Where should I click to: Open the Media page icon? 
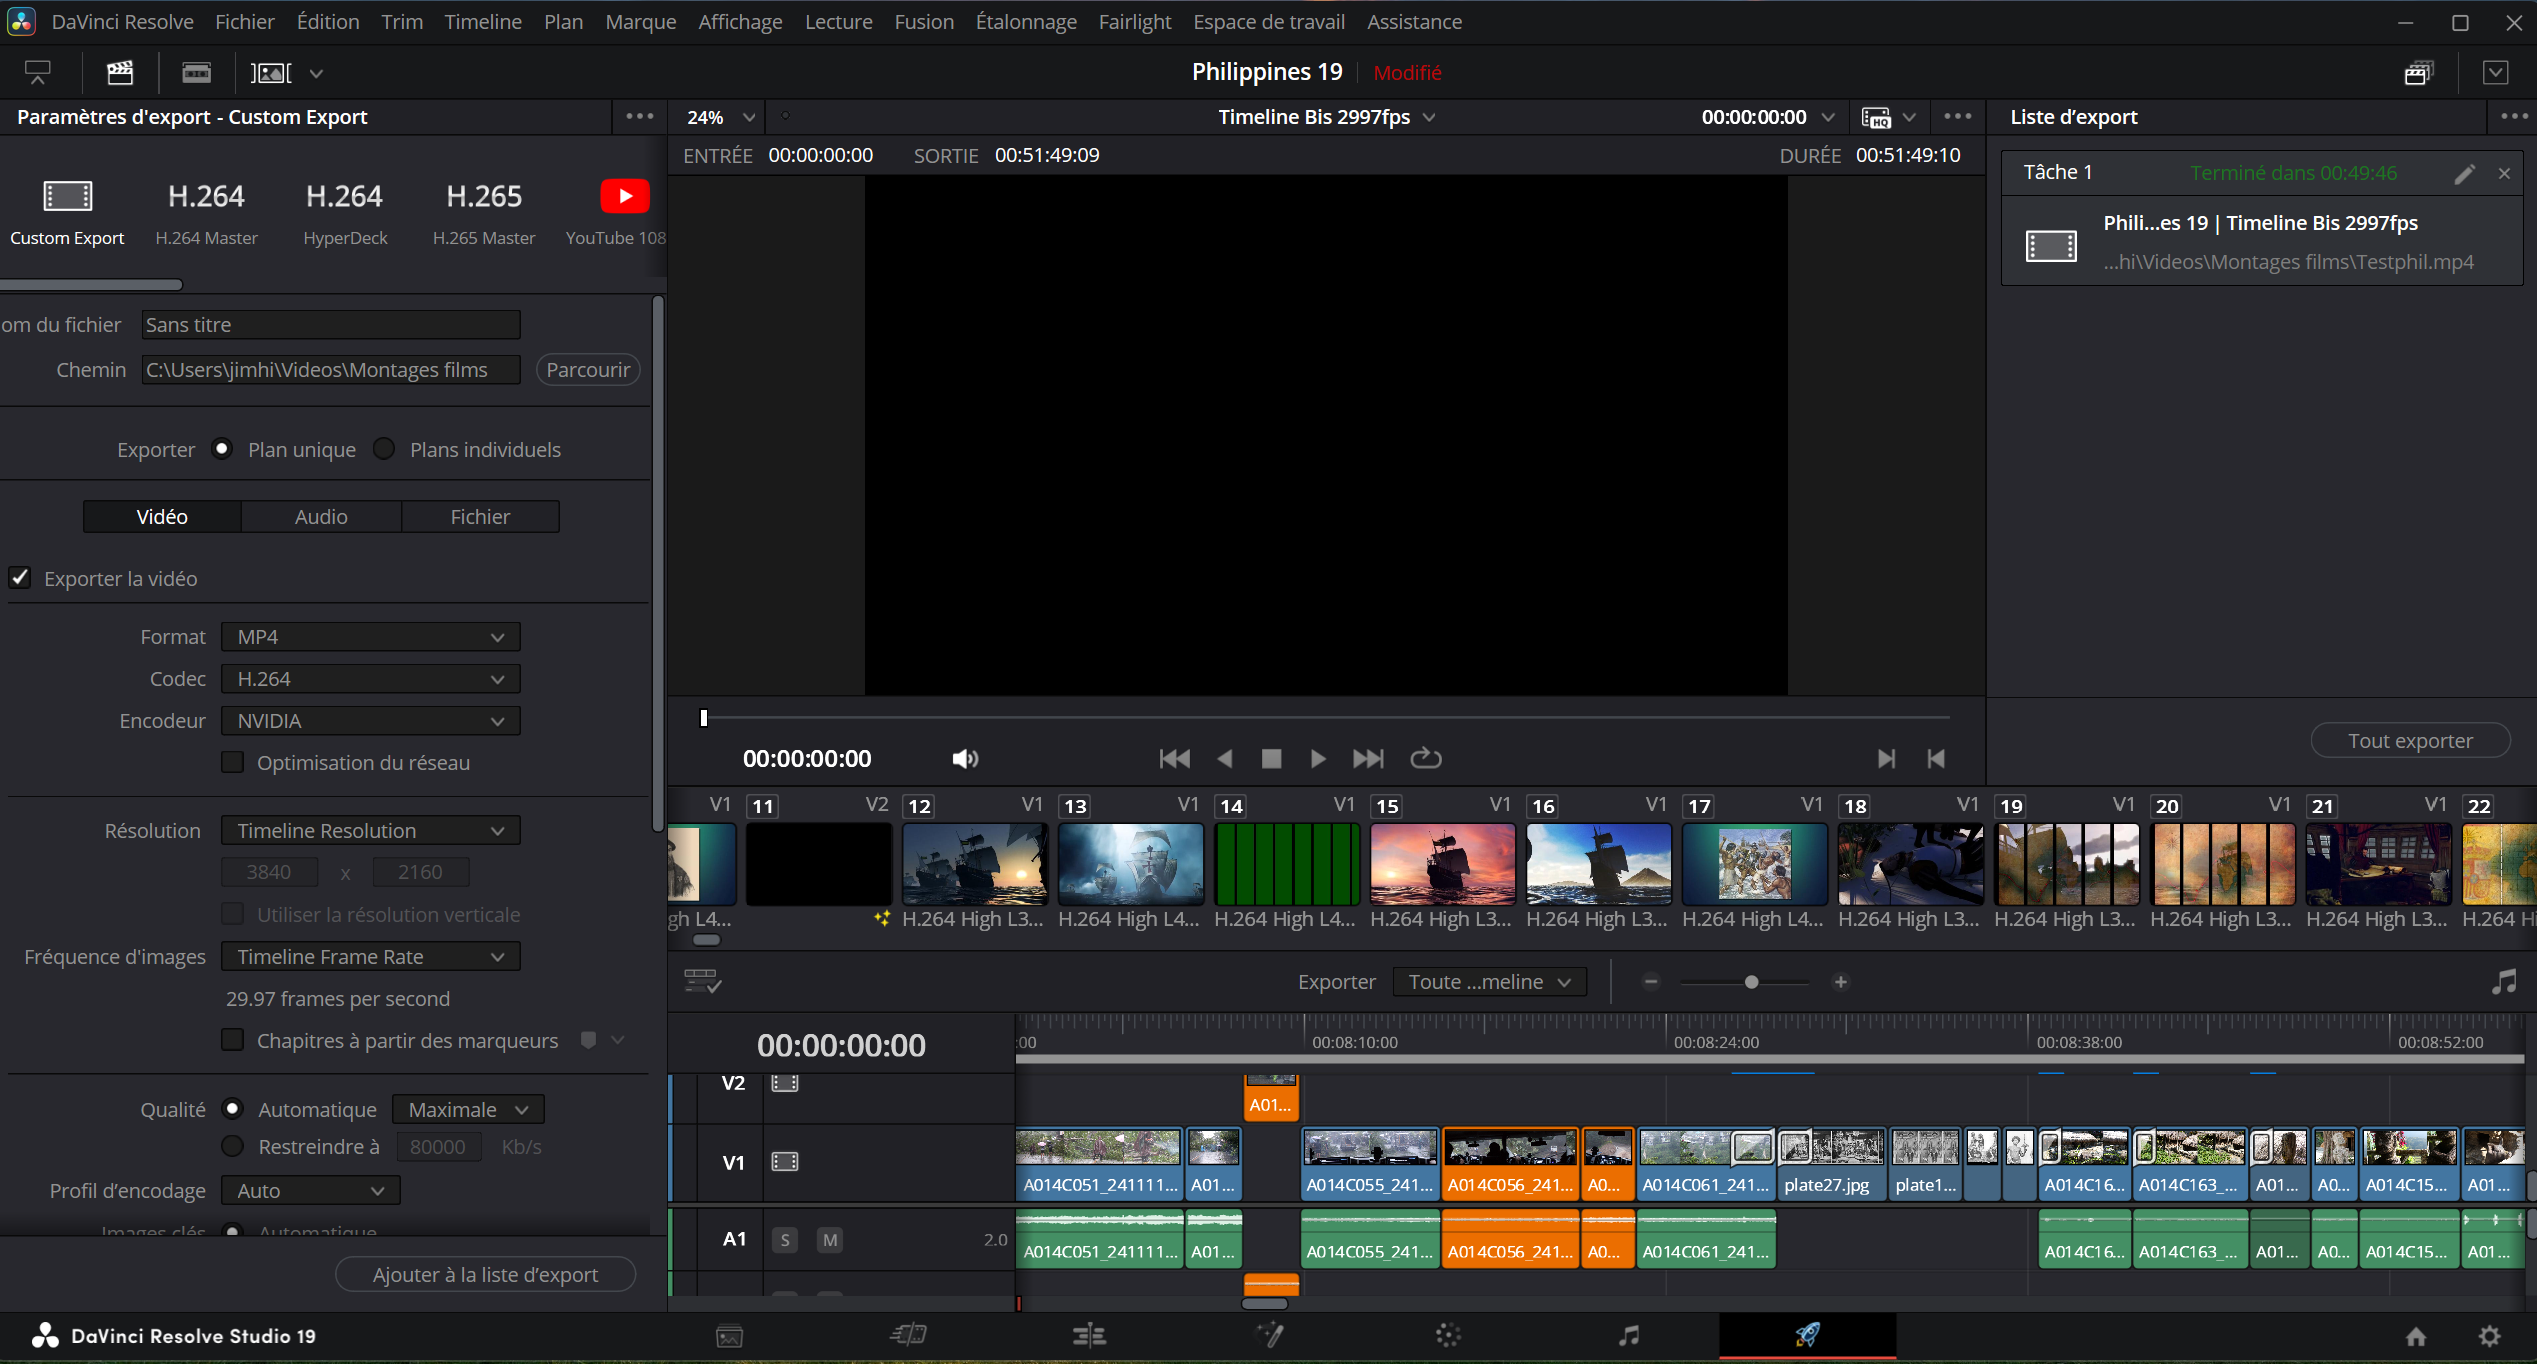click(729, 1336)
